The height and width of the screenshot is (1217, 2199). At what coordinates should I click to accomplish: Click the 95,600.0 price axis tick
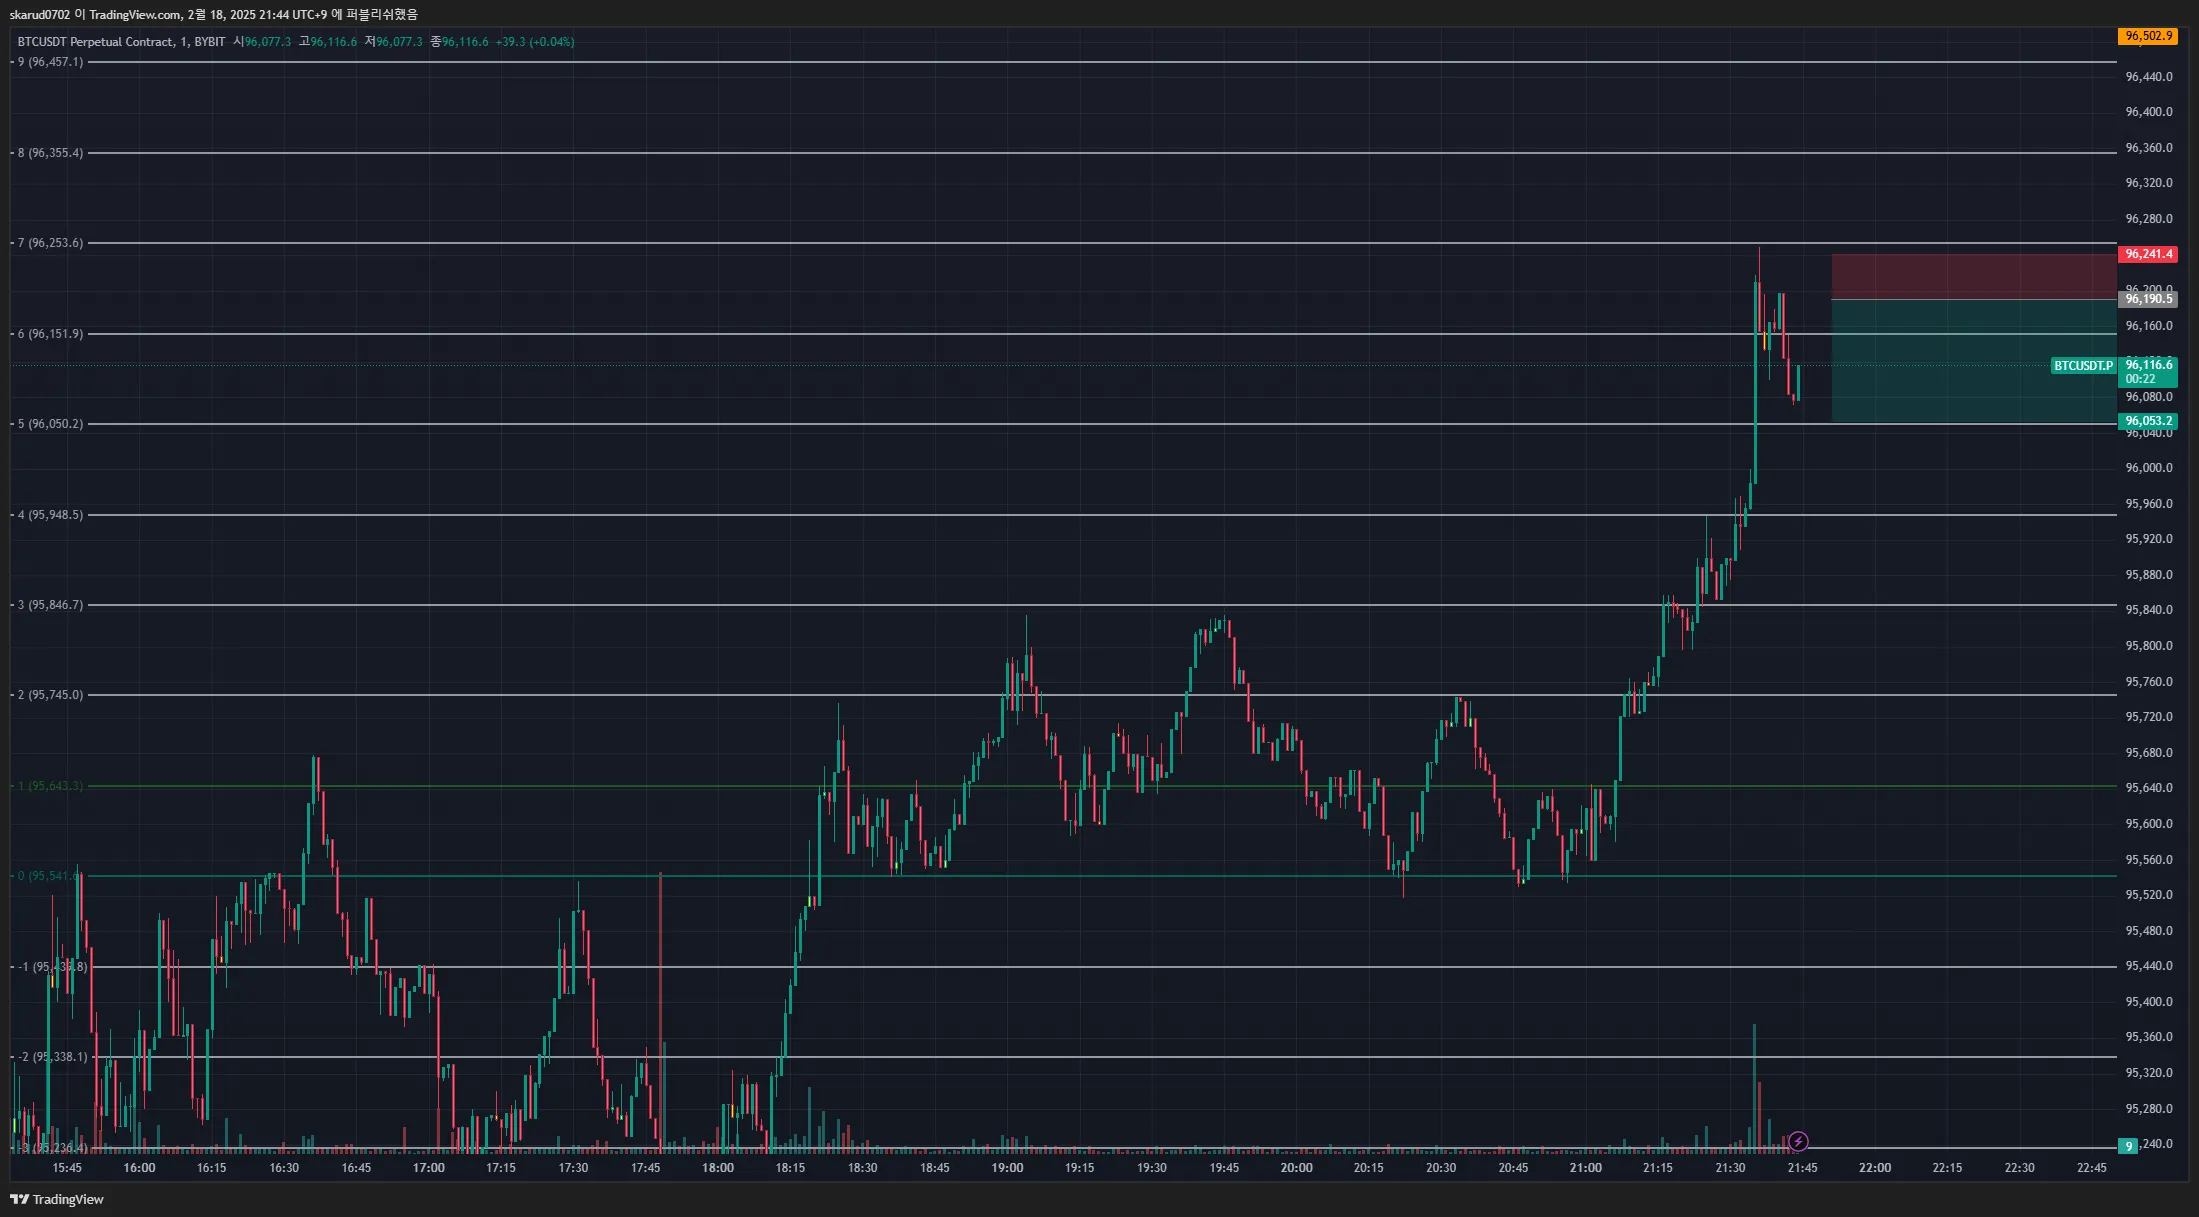pyautogui.click(x=2149, y=824)
